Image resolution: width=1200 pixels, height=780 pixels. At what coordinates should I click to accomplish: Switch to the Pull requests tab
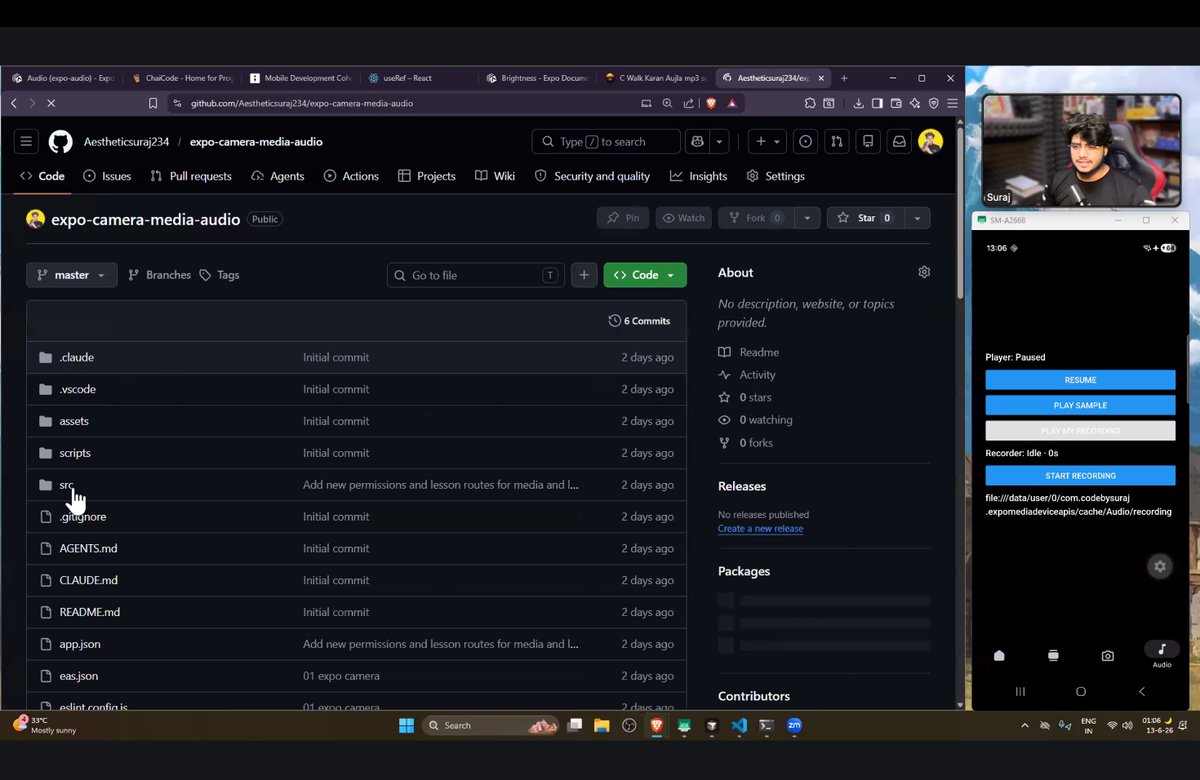point(190,176)
